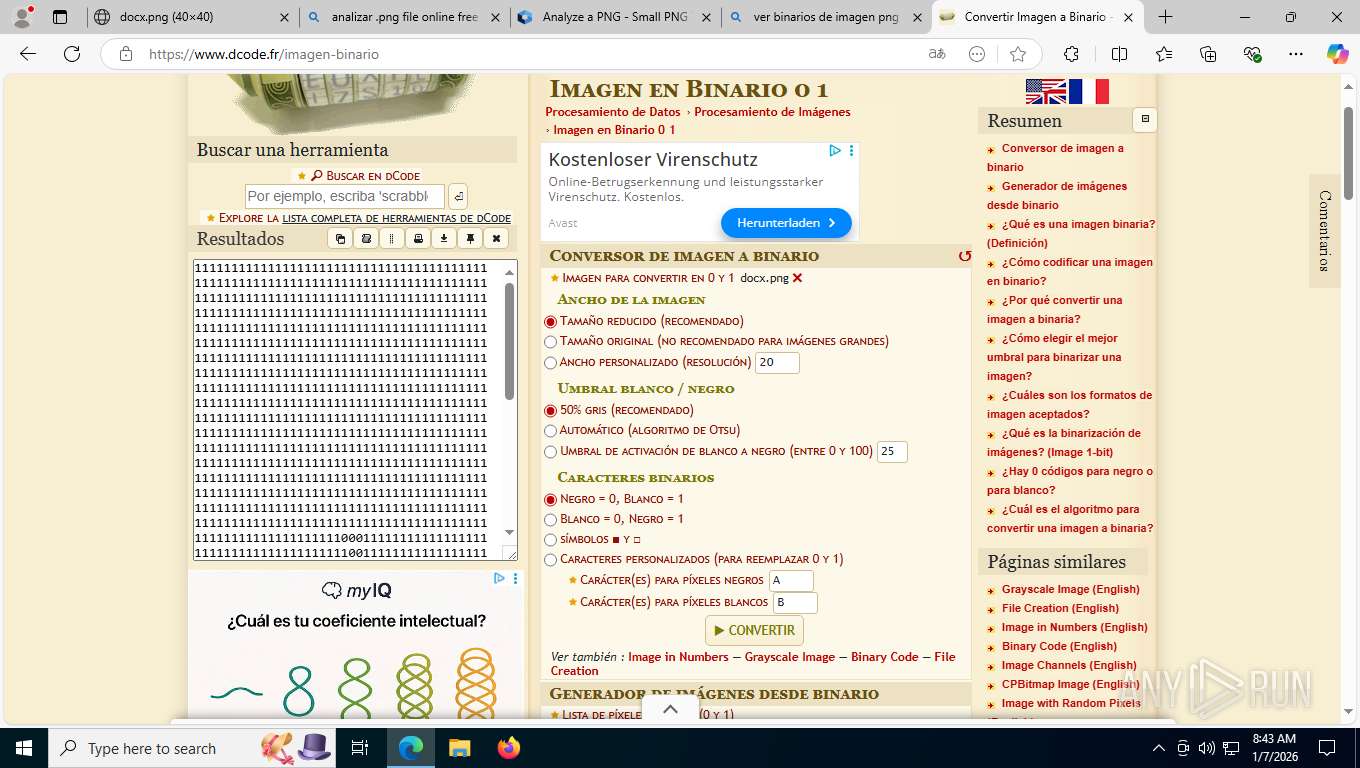Open Task View on taskbar
The width and height of the screenshot is (1360, 768).
click(x=360, y=748)
